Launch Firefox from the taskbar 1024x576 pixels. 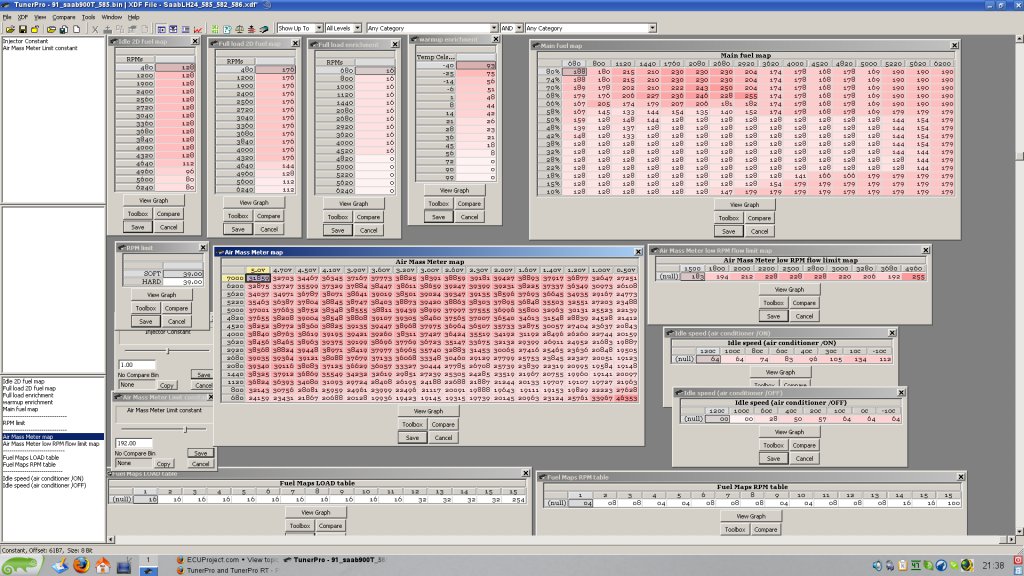(81, 565)
